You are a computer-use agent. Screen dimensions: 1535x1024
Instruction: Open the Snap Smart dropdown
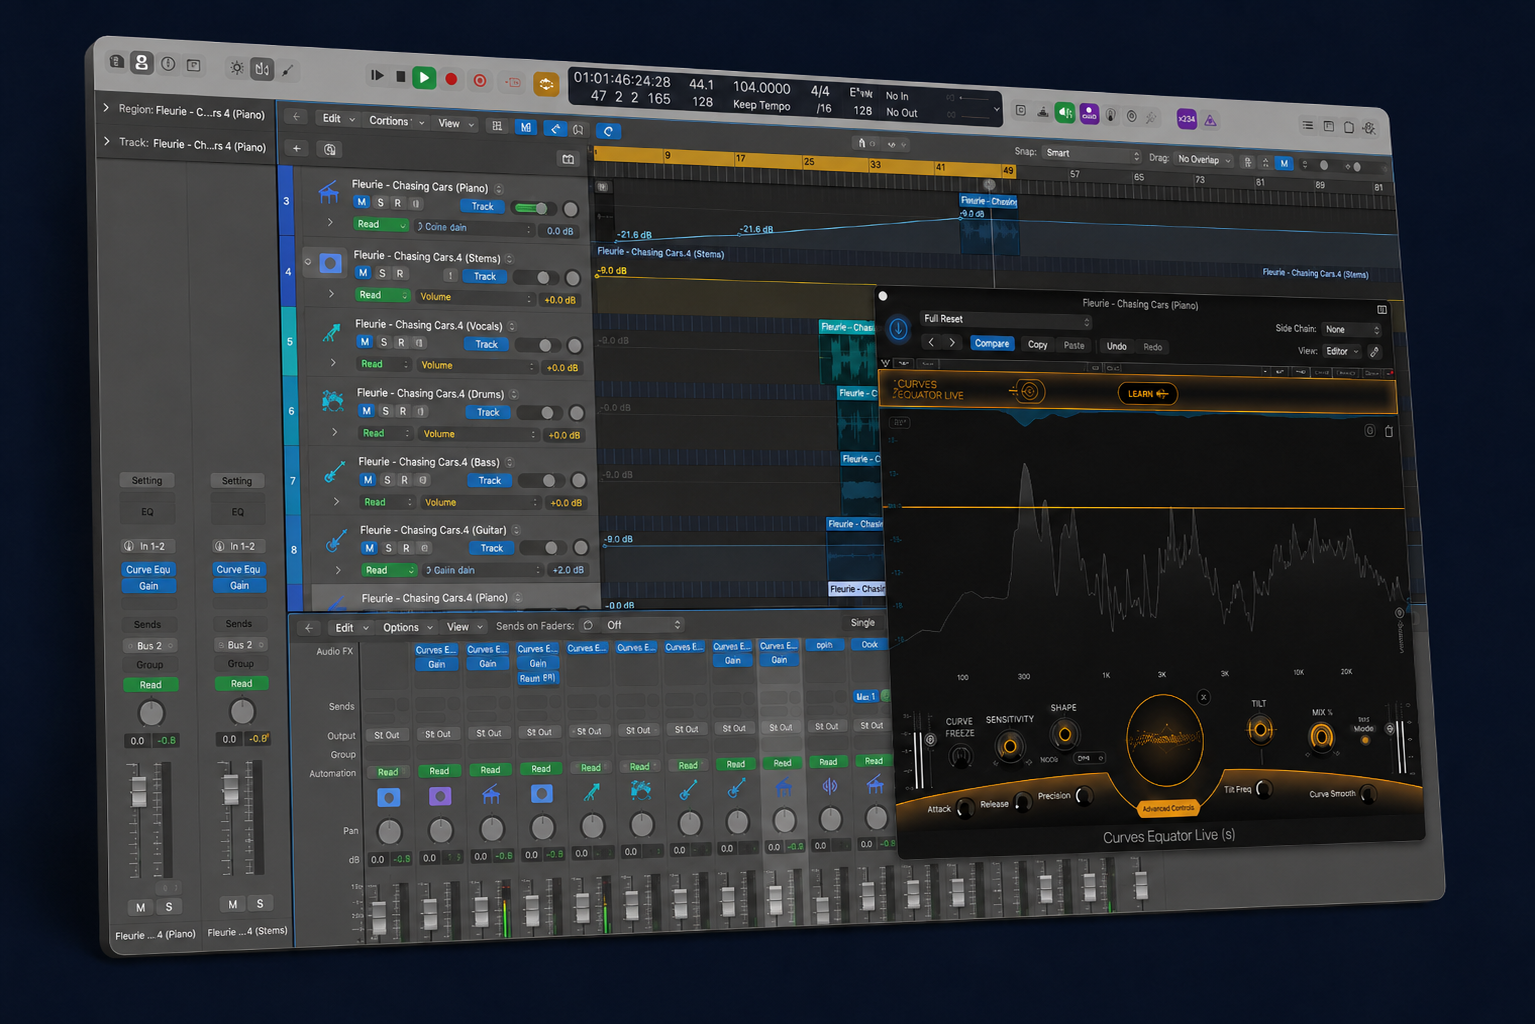1092,154
